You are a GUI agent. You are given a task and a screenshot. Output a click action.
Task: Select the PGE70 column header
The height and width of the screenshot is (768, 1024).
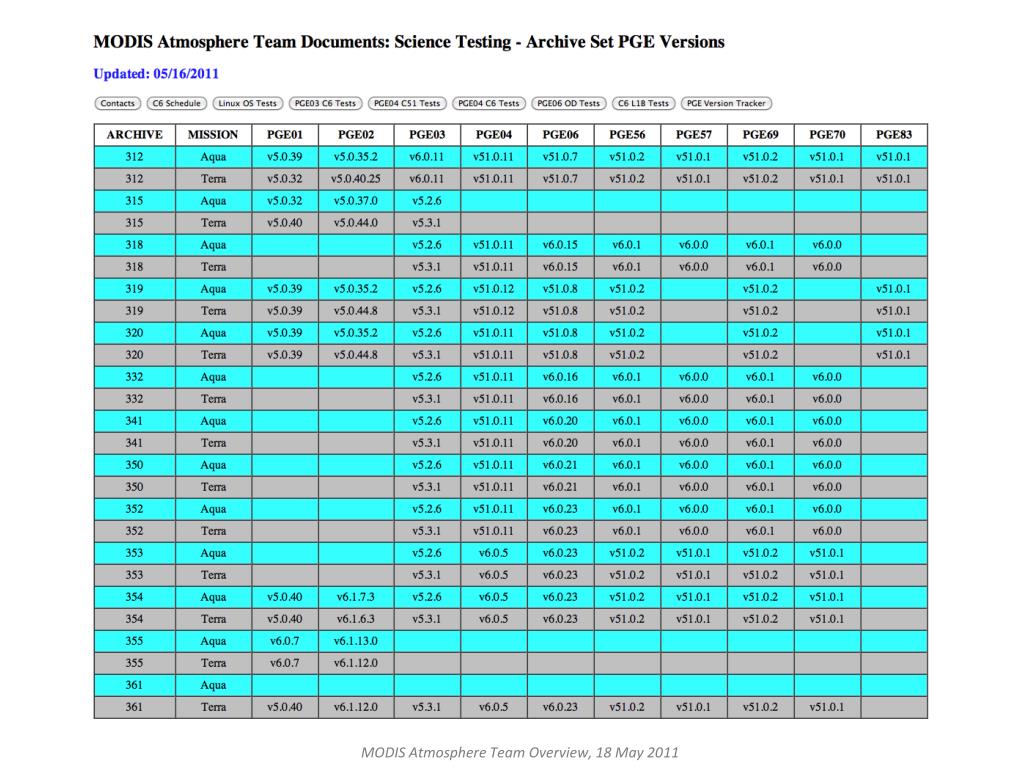tap(827, 135)
